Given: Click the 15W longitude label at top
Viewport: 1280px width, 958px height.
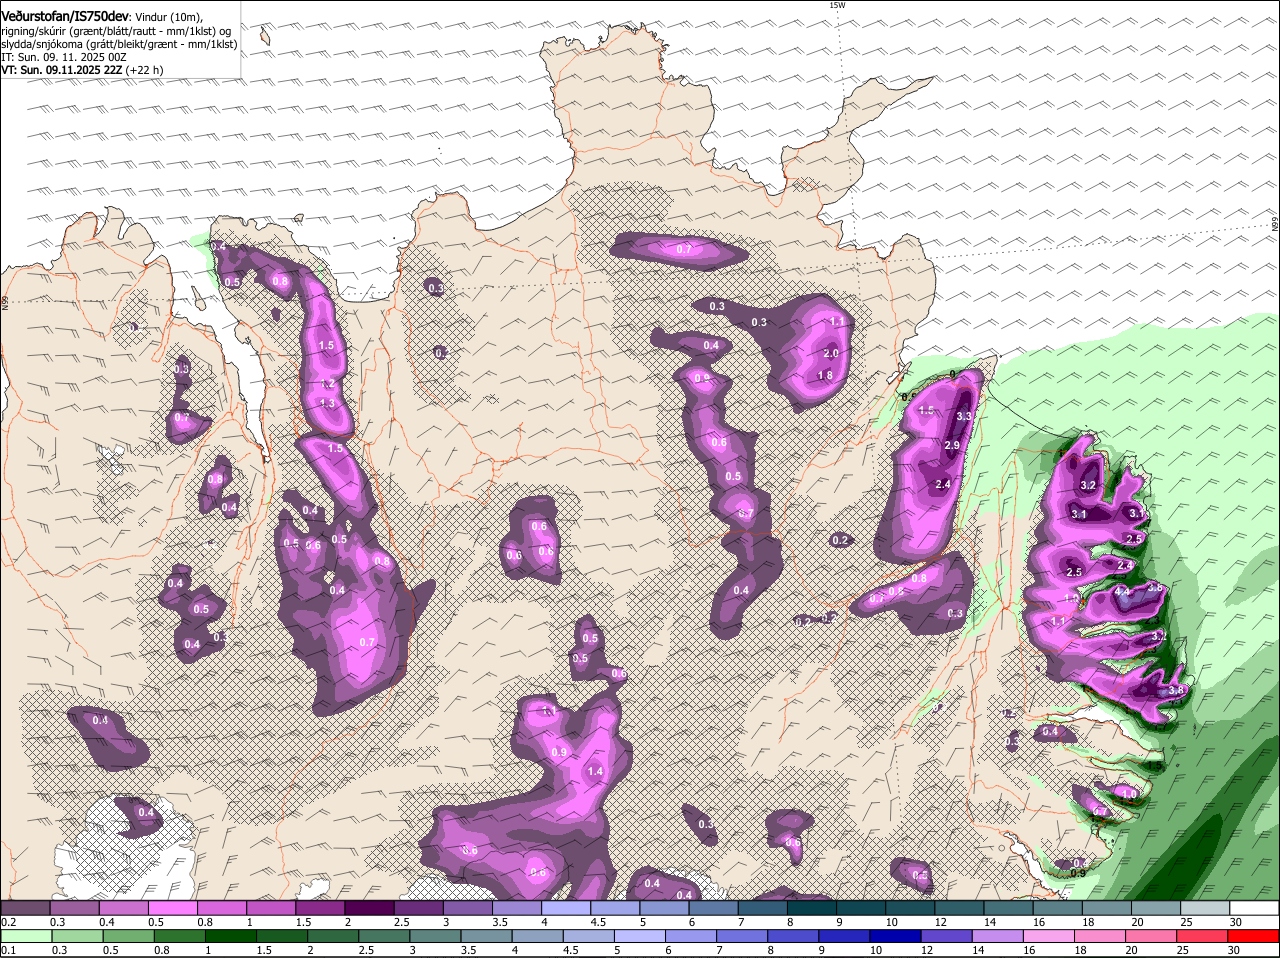Looking at the screenshot, I should coord(837,5).
